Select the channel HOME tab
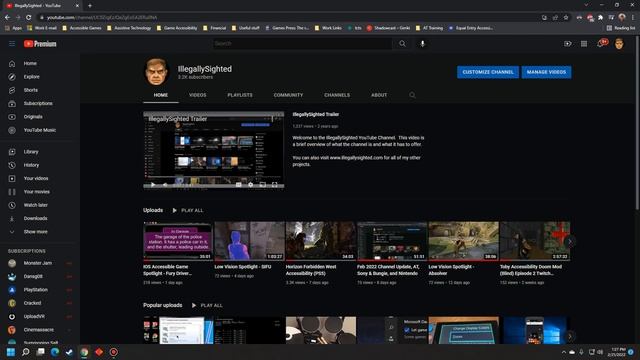The height and width of the screenshot is (360, 640). coord(161,95)
